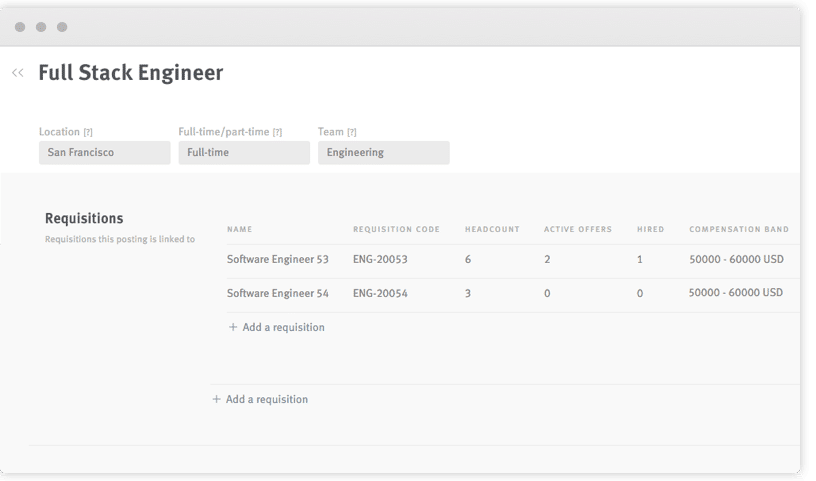This screenshot has width=816, height=481.
Task: Click plus icon beside upper Add a requisition
Action: click(x=233, y=327)
